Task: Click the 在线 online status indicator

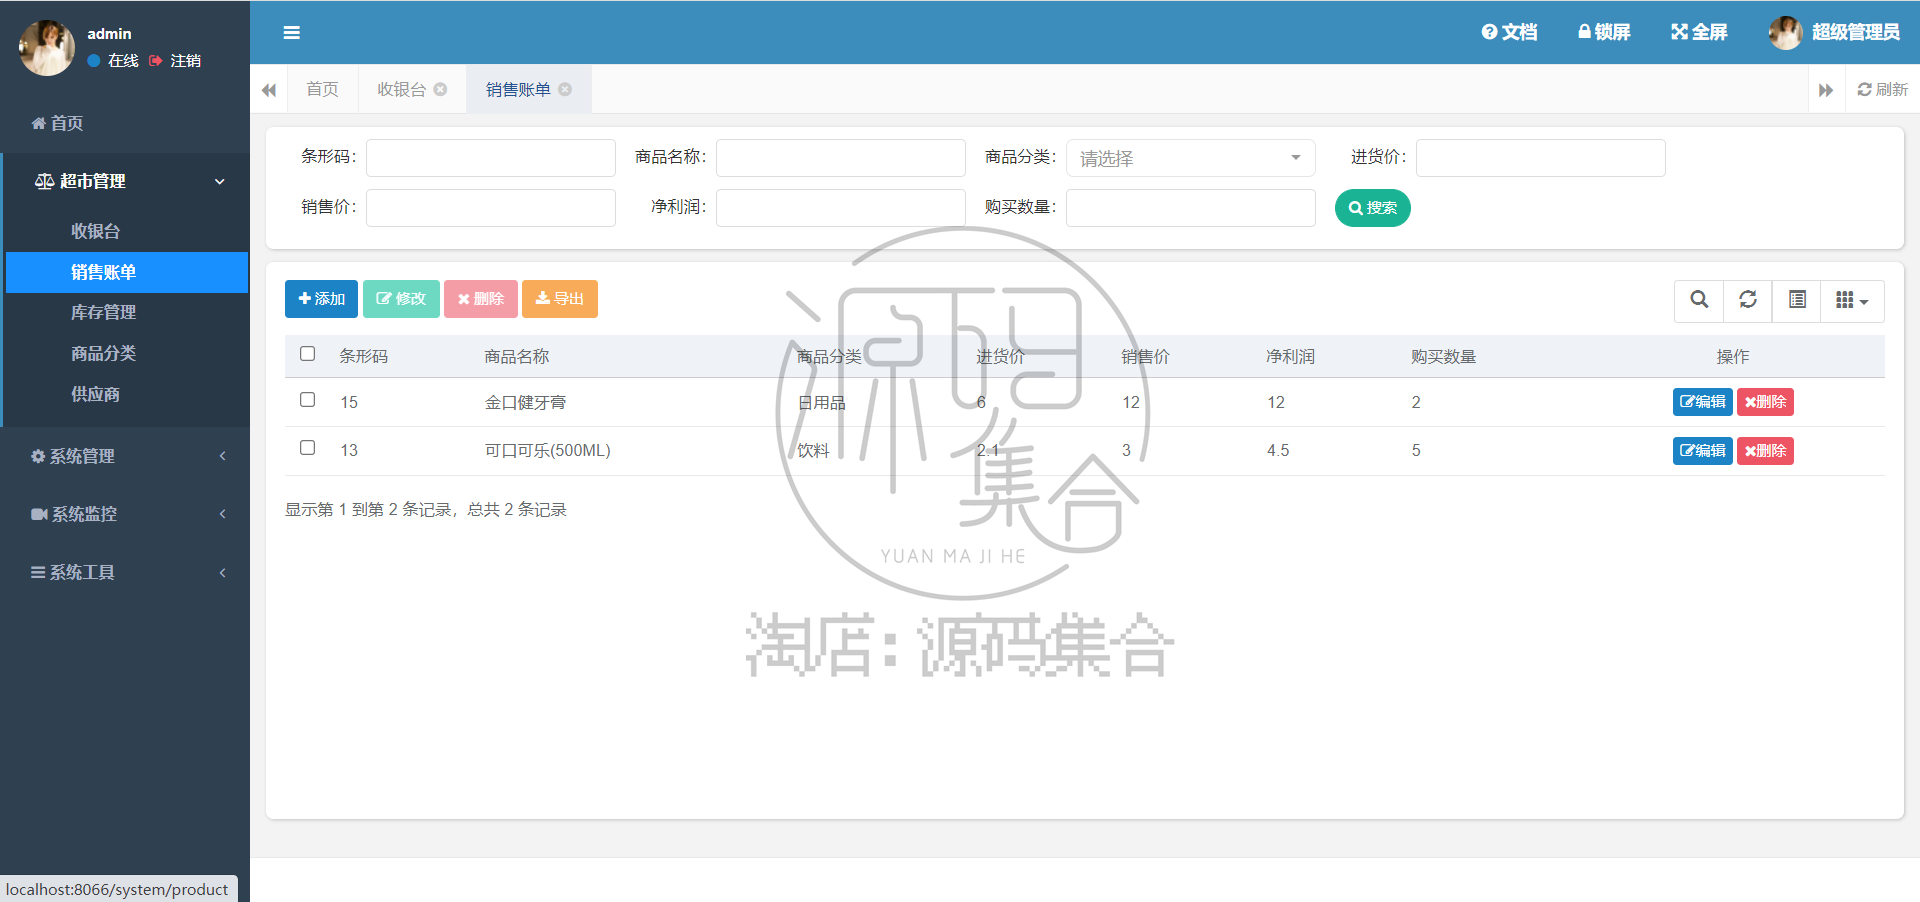Action: (x=113, y=61)
